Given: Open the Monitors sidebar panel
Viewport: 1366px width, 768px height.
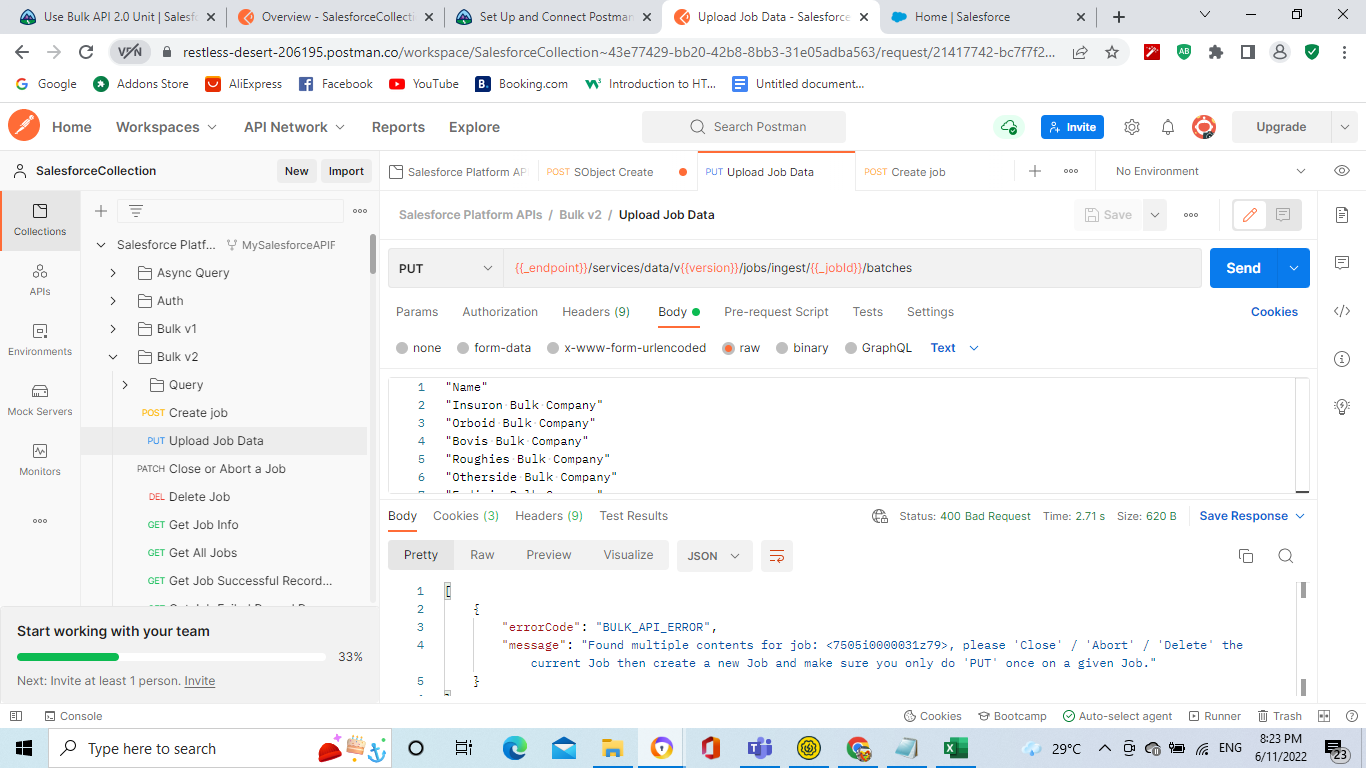Looking at the screenshot, I should point(40,461).
